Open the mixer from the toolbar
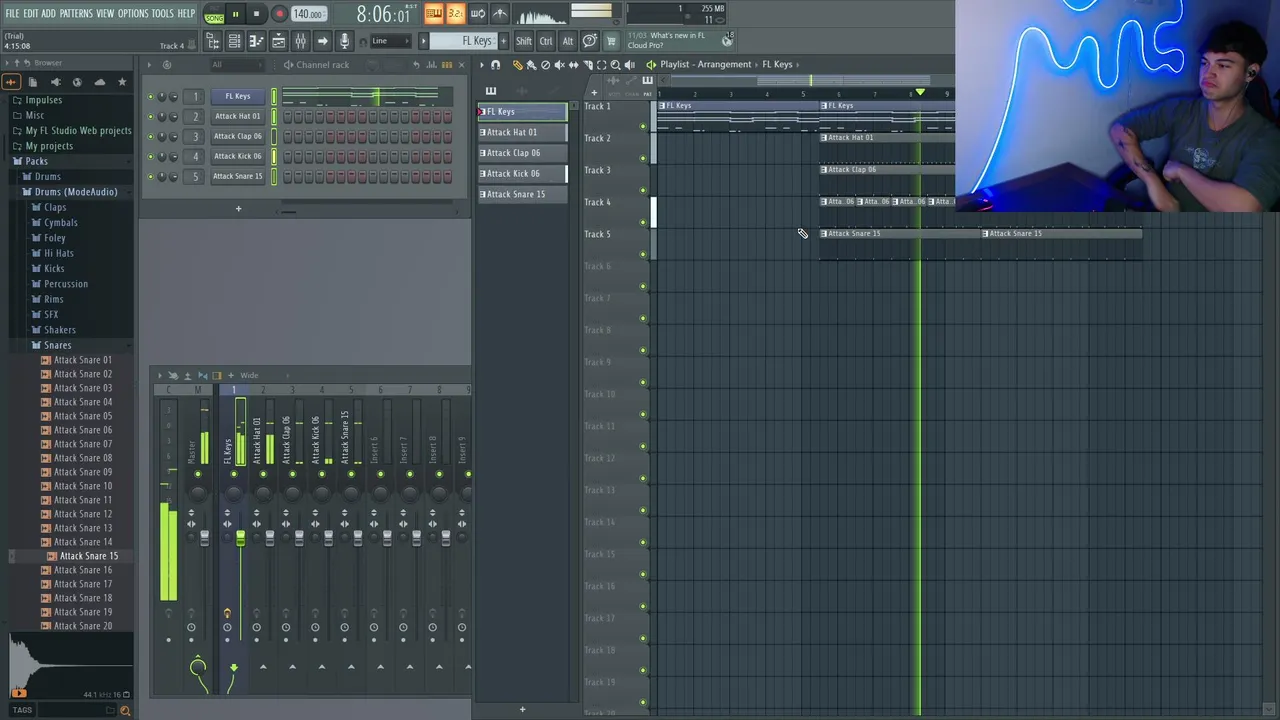 (x=300, y=41)
